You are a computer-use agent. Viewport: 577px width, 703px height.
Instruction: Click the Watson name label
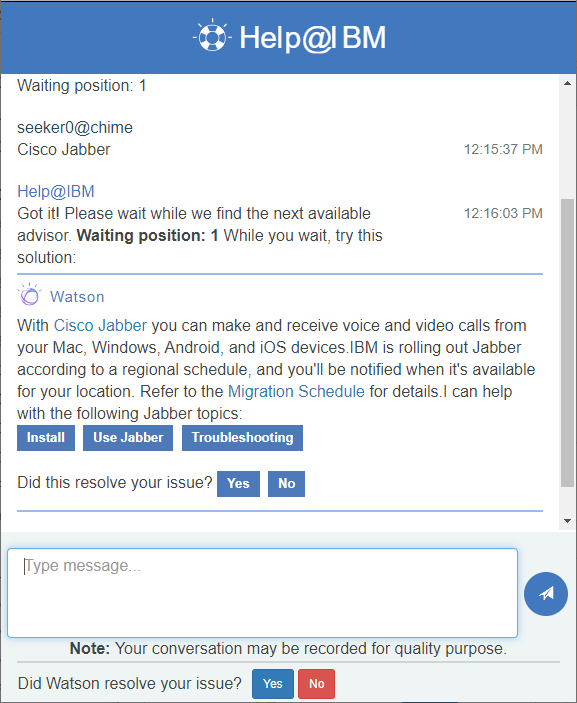point(77,297)
